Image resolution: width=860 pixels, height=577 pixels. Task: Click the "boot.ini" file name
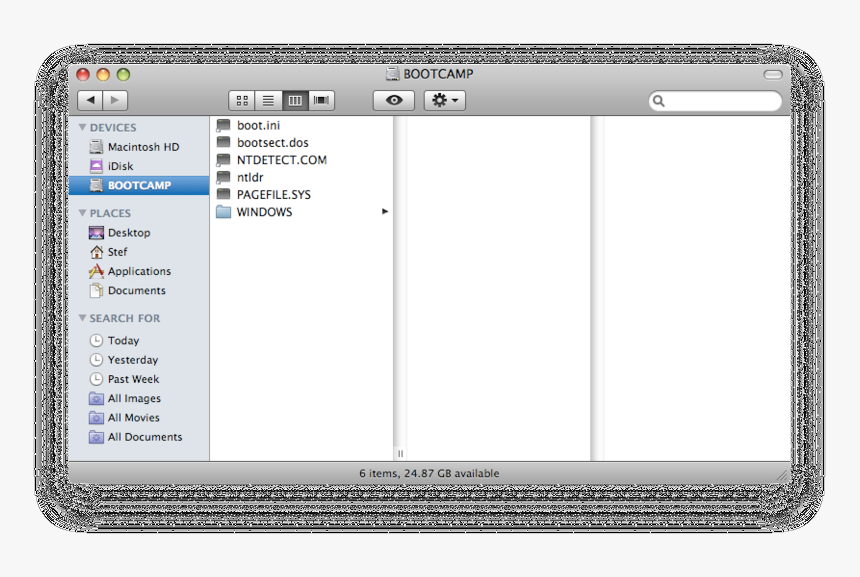click(258, 126)
